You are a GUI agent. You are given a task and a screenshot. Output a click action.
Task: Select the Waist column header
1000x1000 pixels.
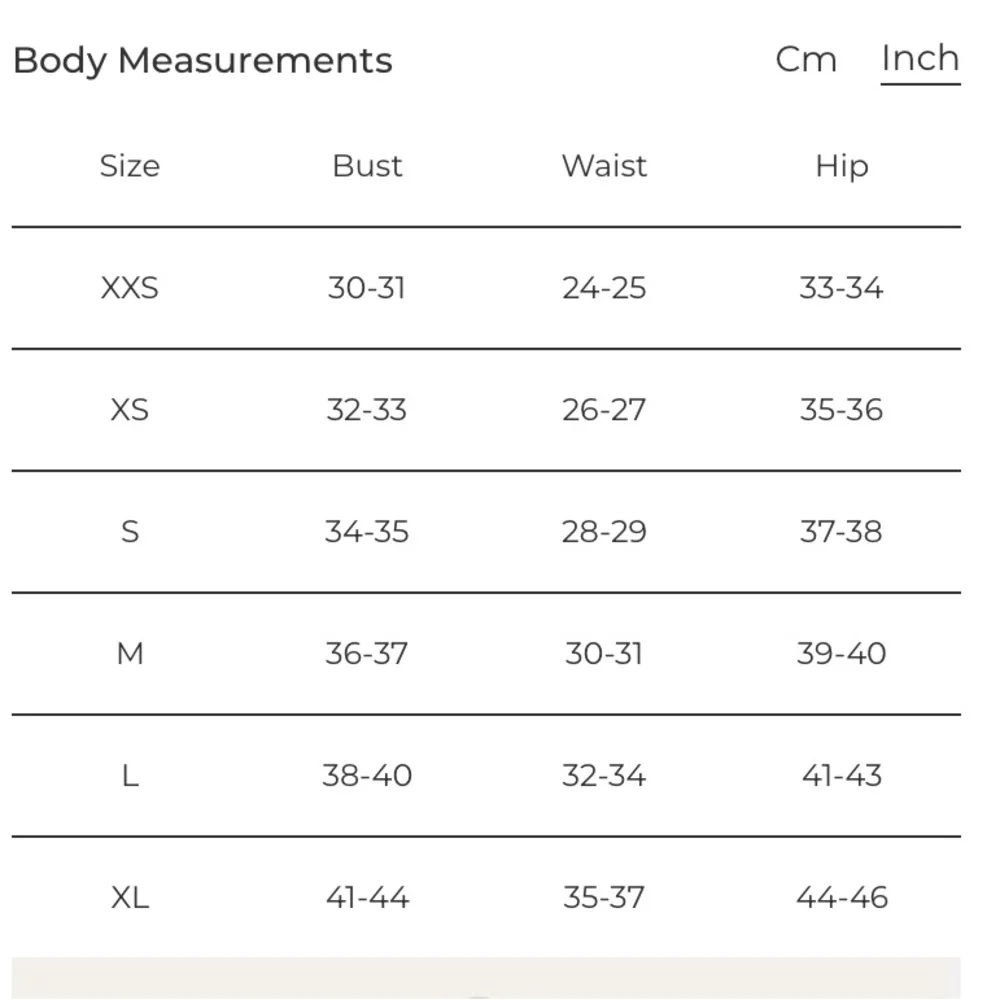(604, 166)
